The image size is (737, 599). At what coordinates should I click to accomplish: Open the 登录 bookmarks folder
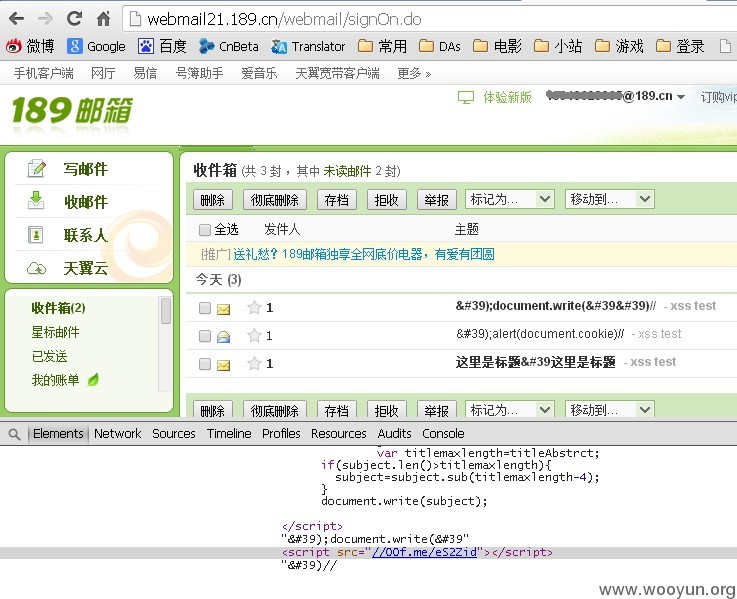(680, 46)
